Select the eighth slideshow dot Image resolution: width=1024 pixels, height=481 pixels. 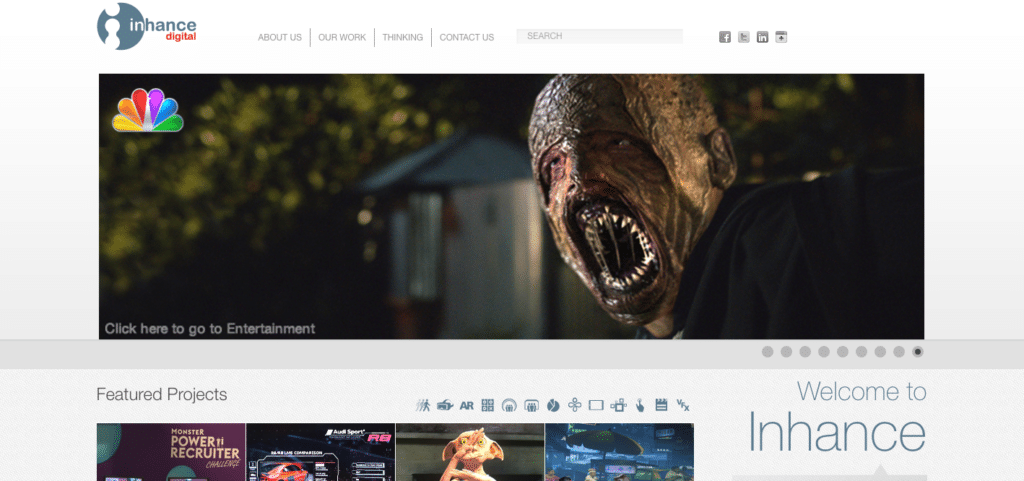tap(899, 352)
